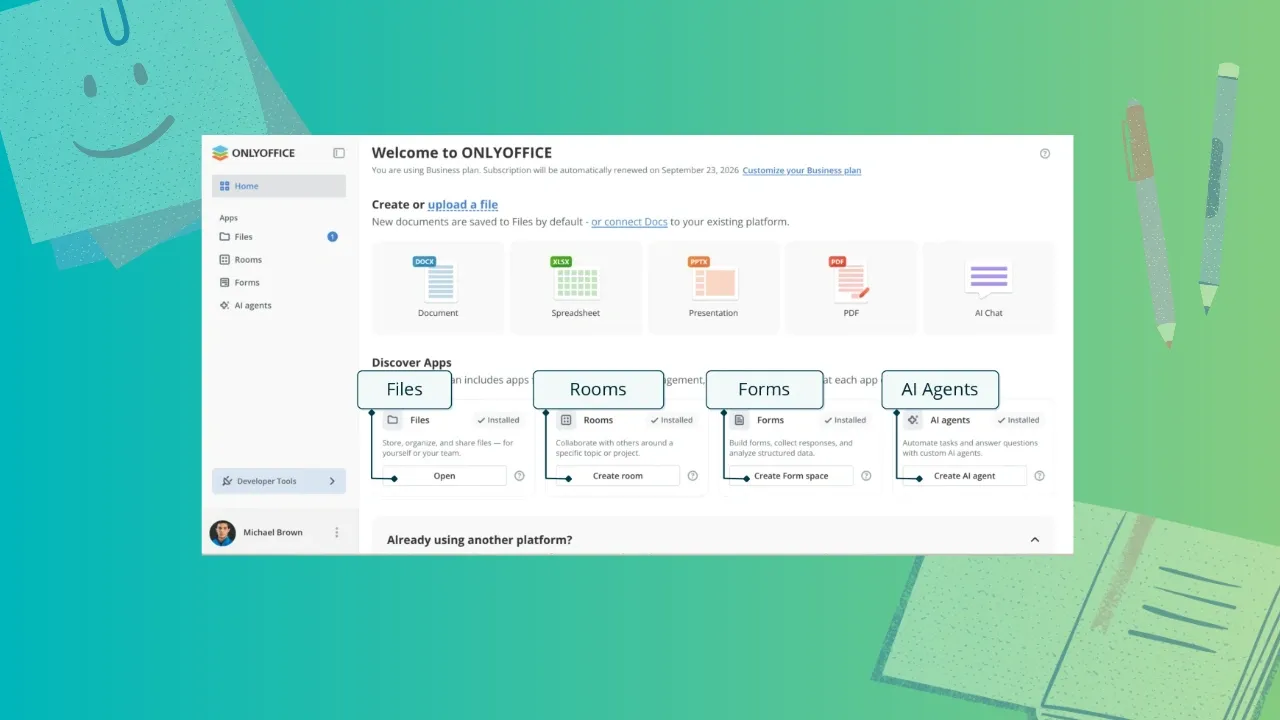Click the Installed badge in the AI agents card
Image resolution: width=1280 pixels, height=720 pixels.
[1018, 420]
